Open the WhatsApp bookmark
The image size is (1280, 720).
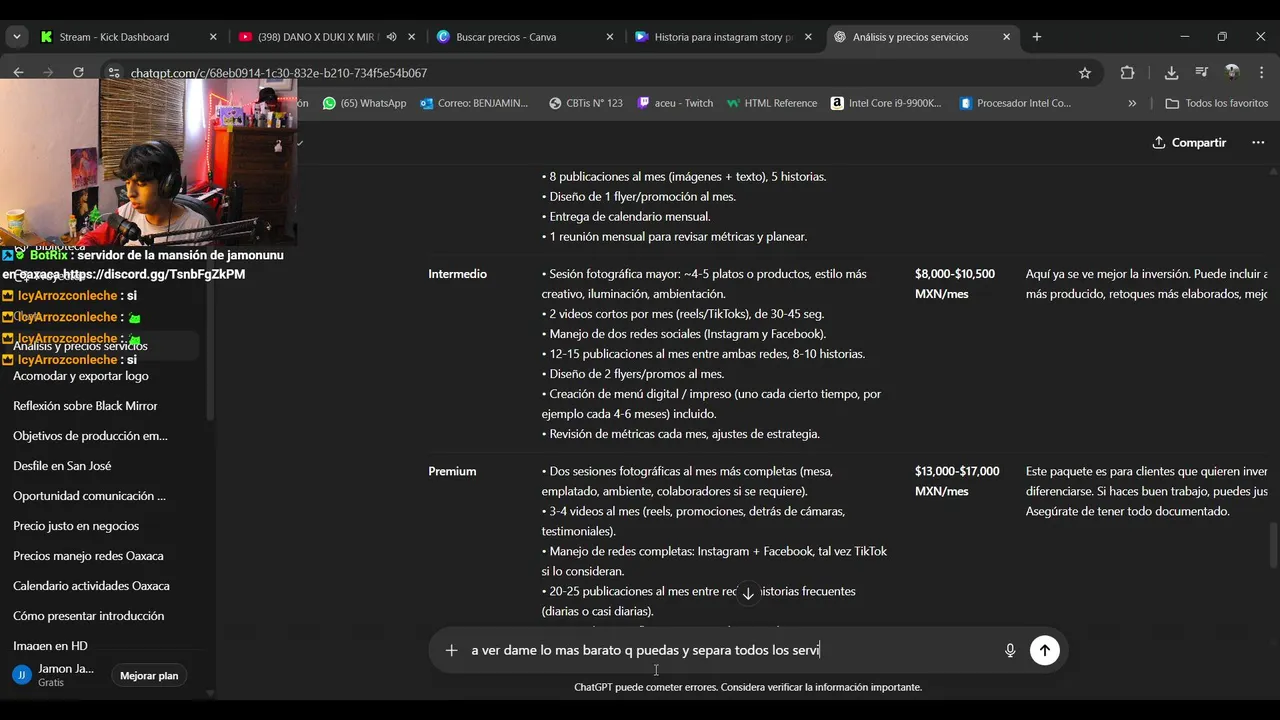click(x=364, y=103)
